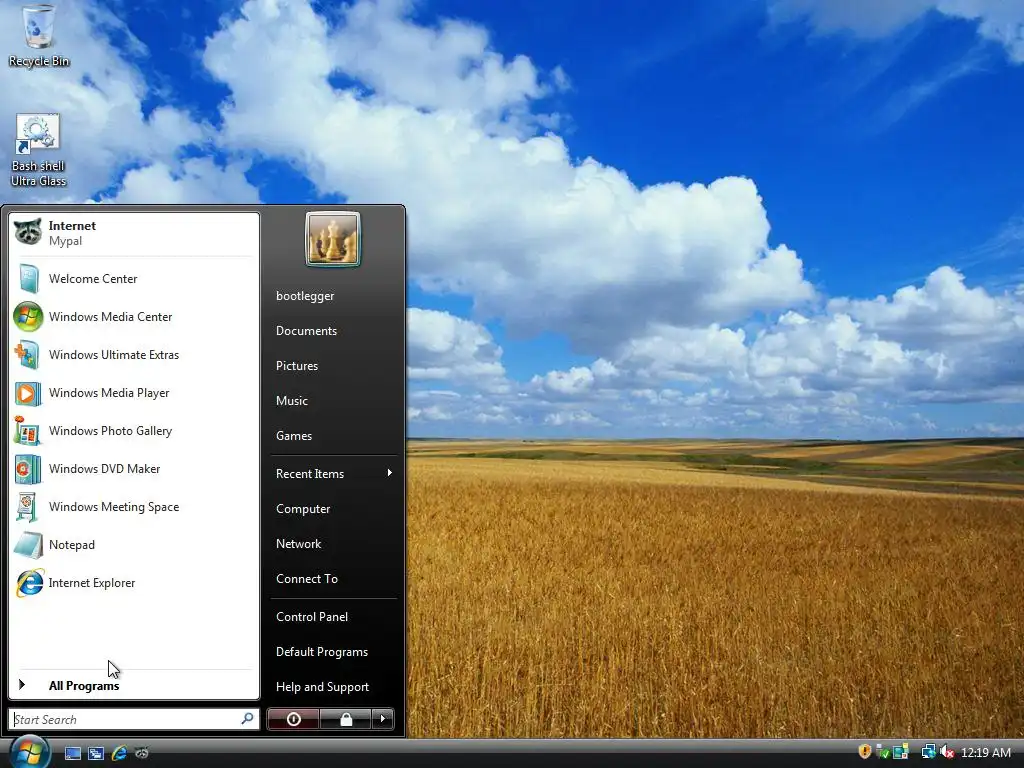The width and height of the screenshot is (1024, 768).
Task: Open Games from the Start menu
Action: click(x=333, y=436)
